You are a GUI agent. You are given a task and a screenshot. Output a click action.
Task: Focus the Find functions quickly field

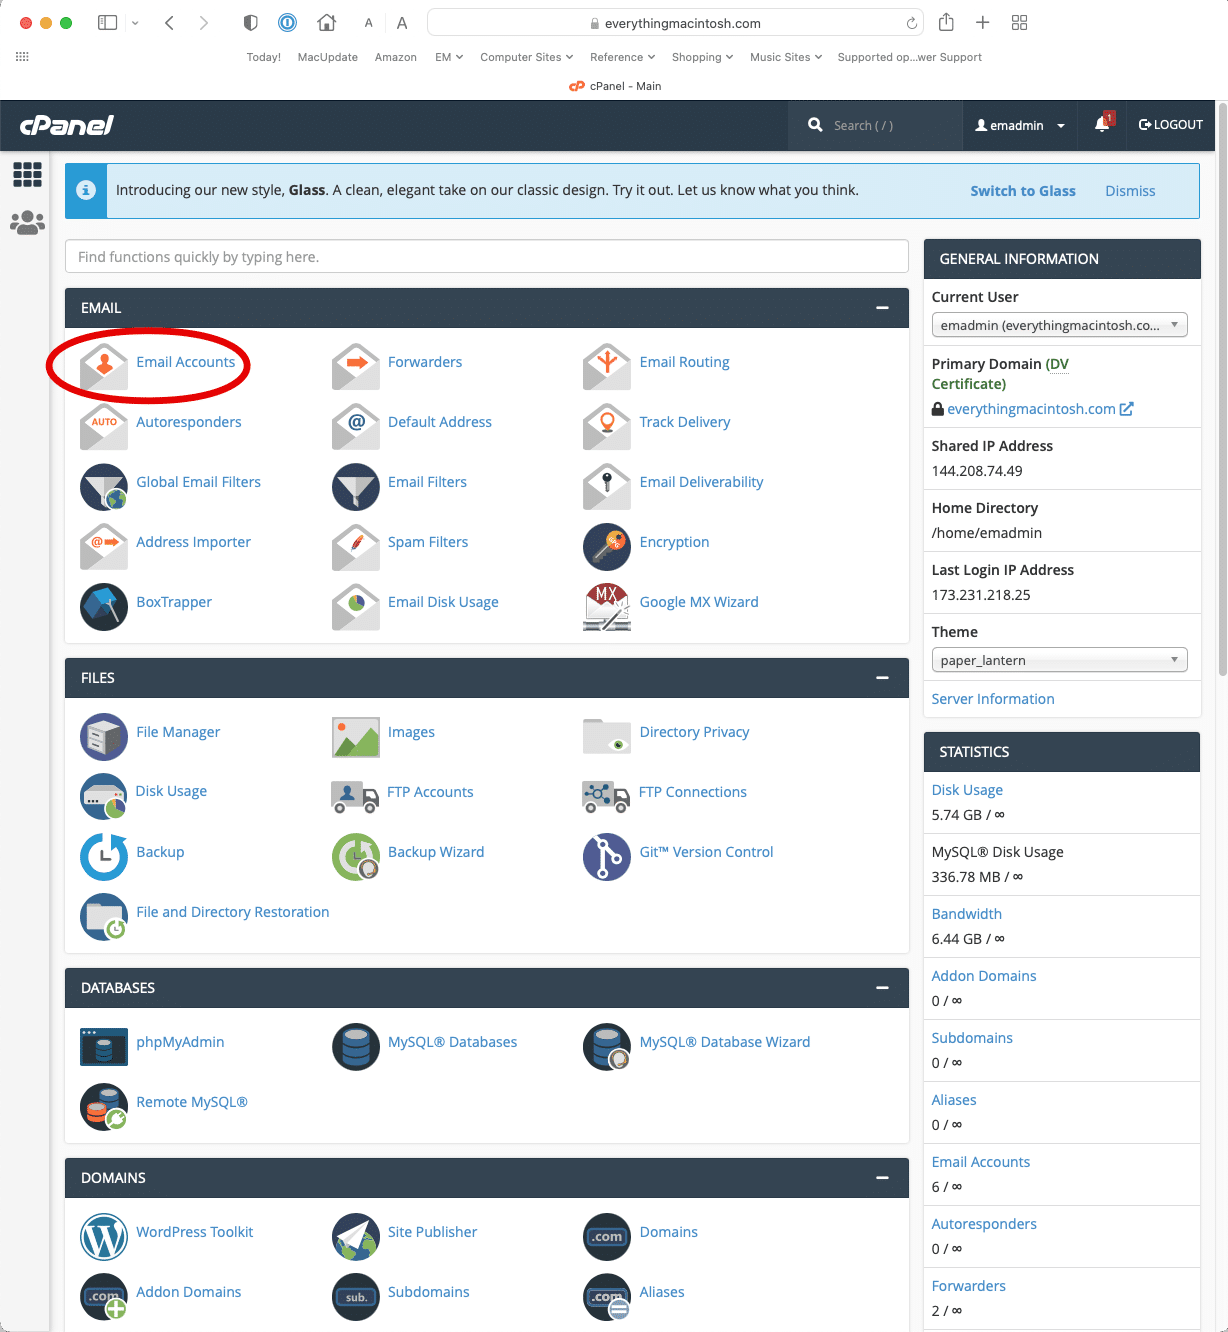coord(487,257)
